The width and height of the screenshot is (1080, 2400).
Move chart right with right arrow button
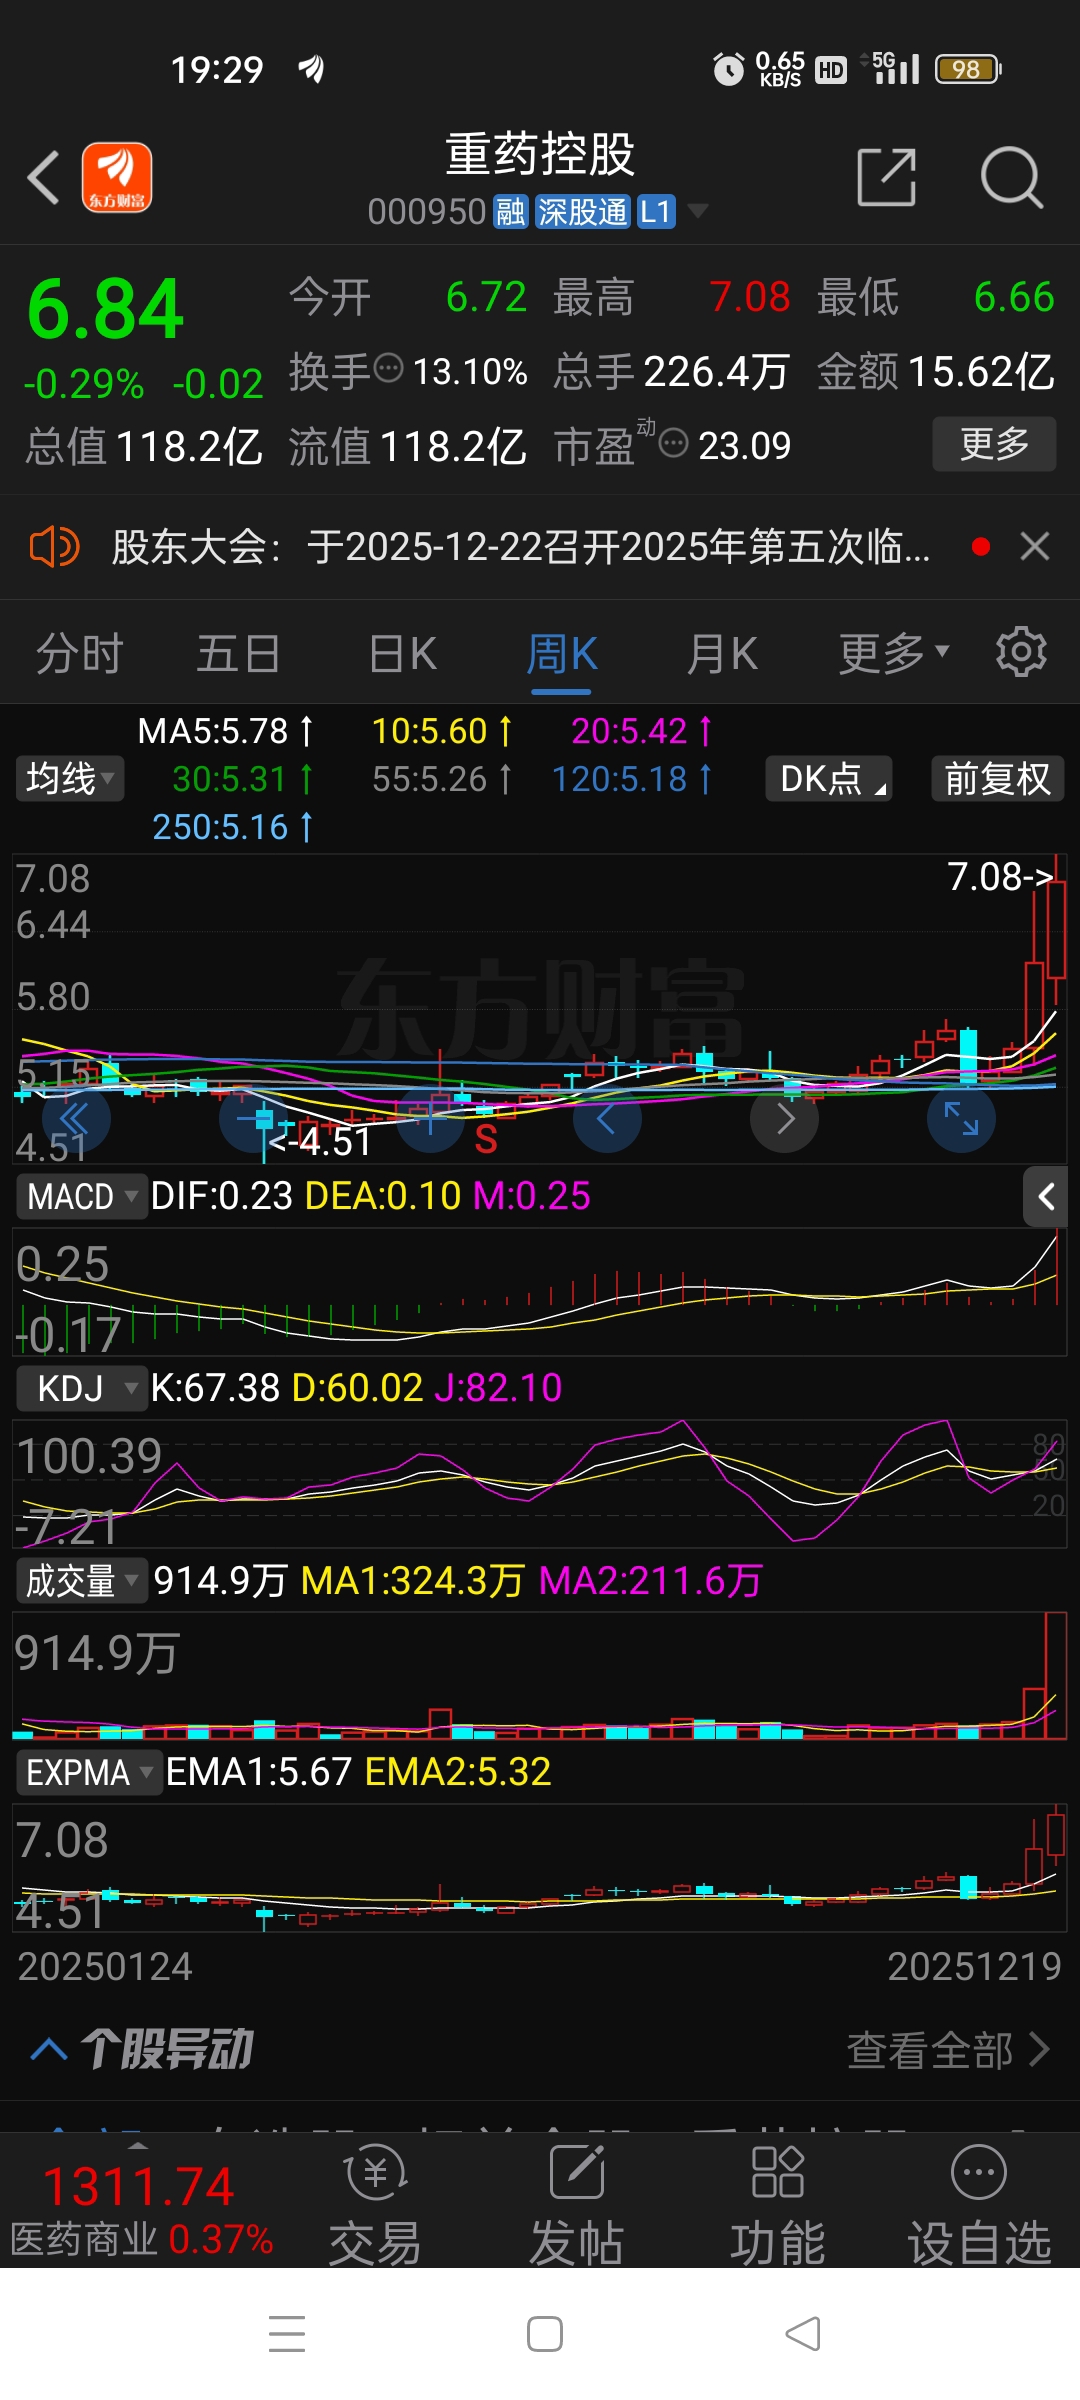point(784,1118)
